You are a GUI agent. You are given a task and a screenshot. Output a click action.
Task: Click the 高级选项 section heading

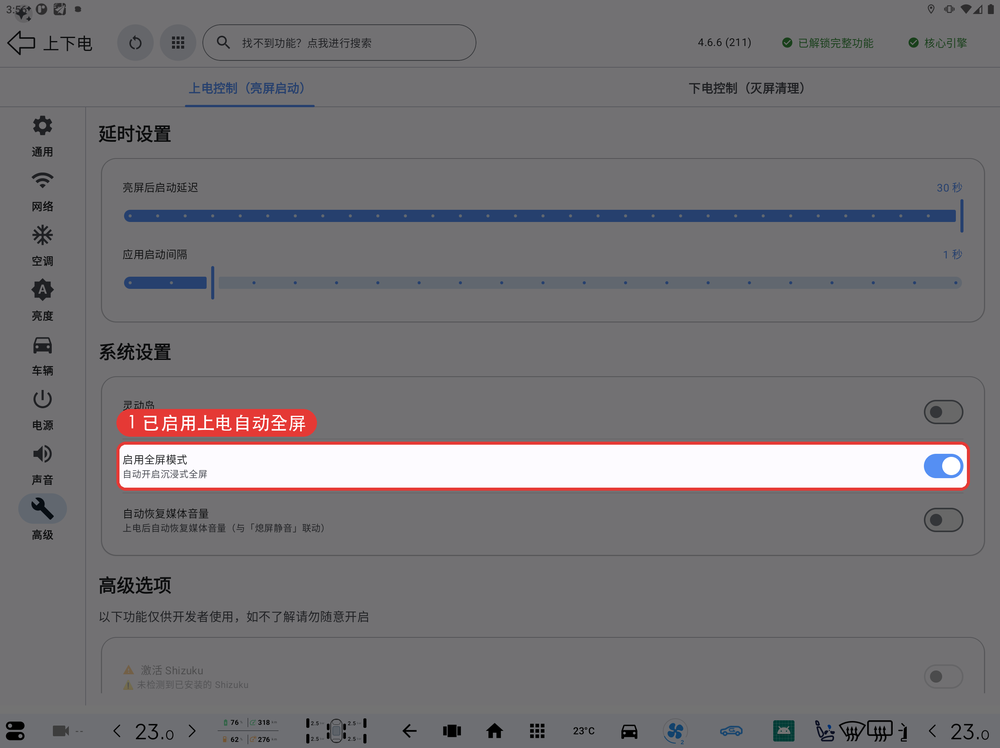click(x=135, y=585)
